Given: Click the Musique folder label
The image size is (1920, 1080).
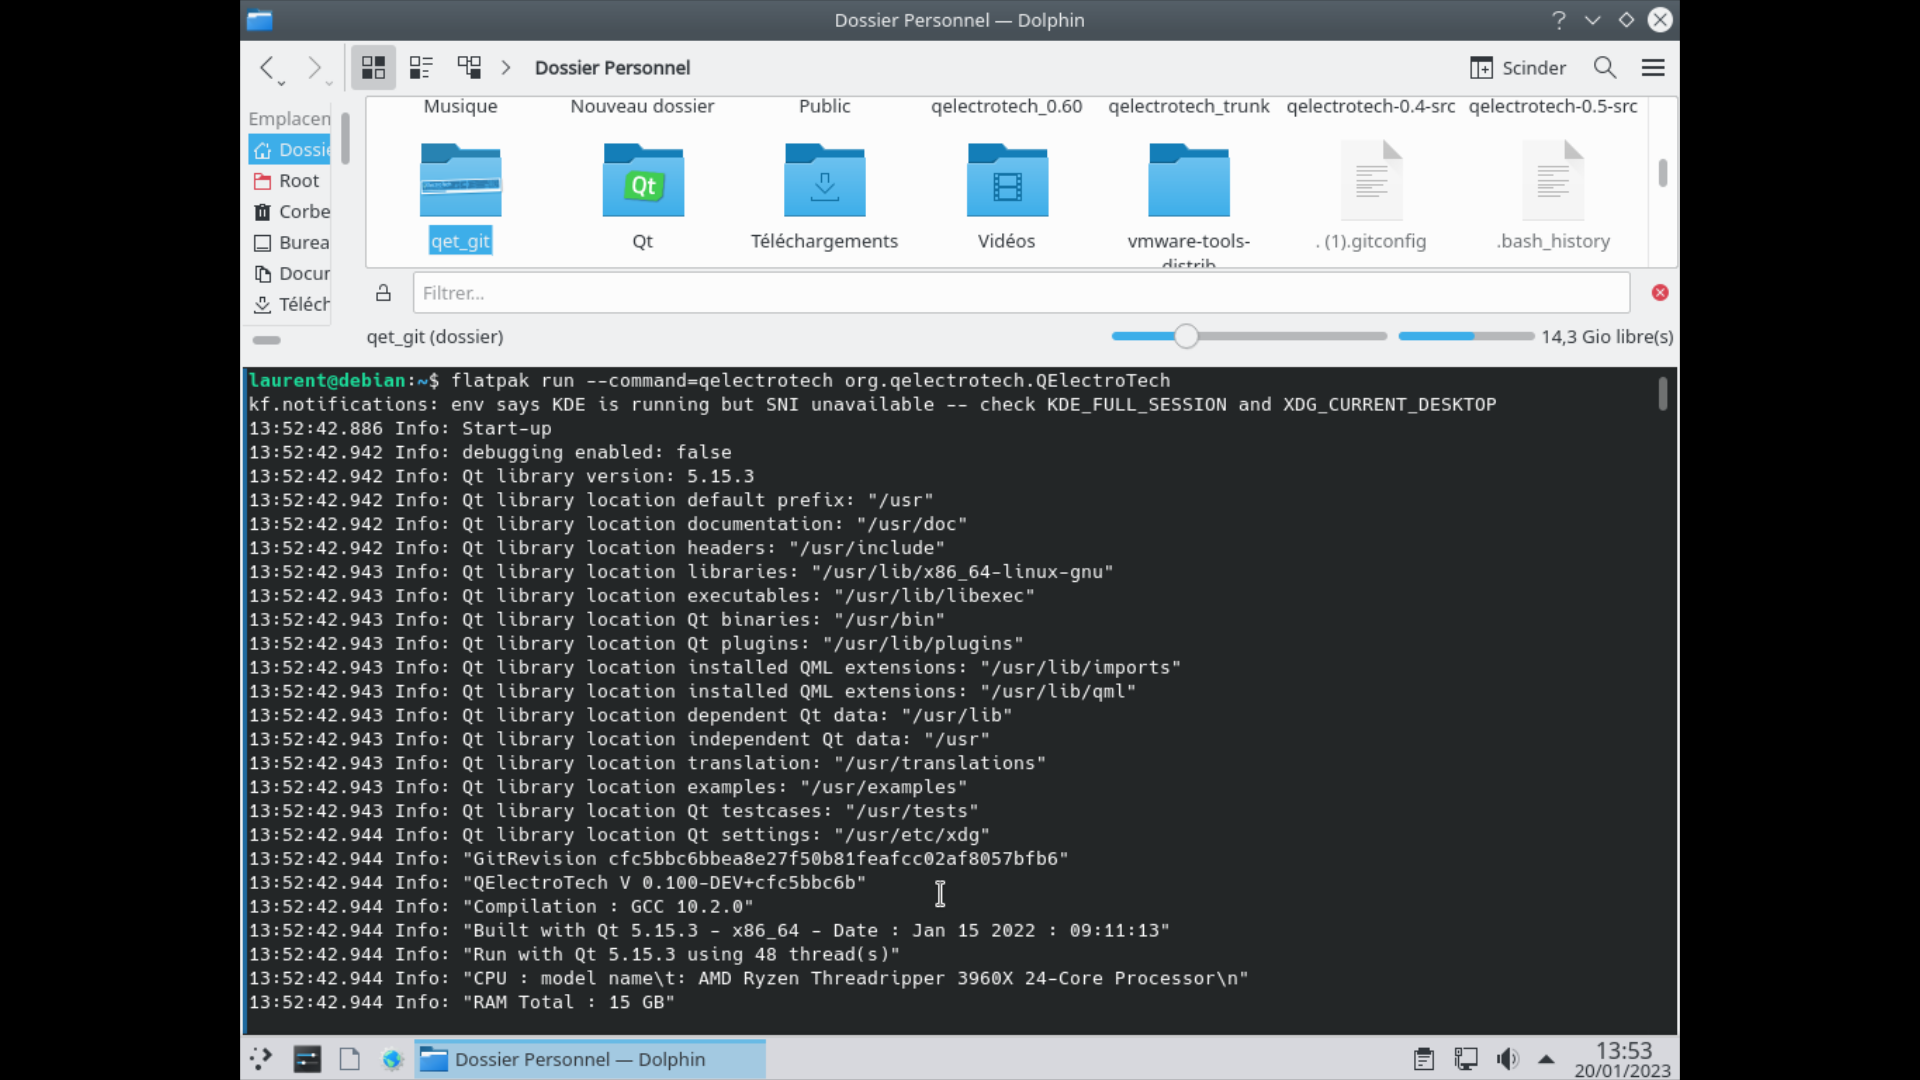Looking at the screenshot, I should click(x=460, y=106).
